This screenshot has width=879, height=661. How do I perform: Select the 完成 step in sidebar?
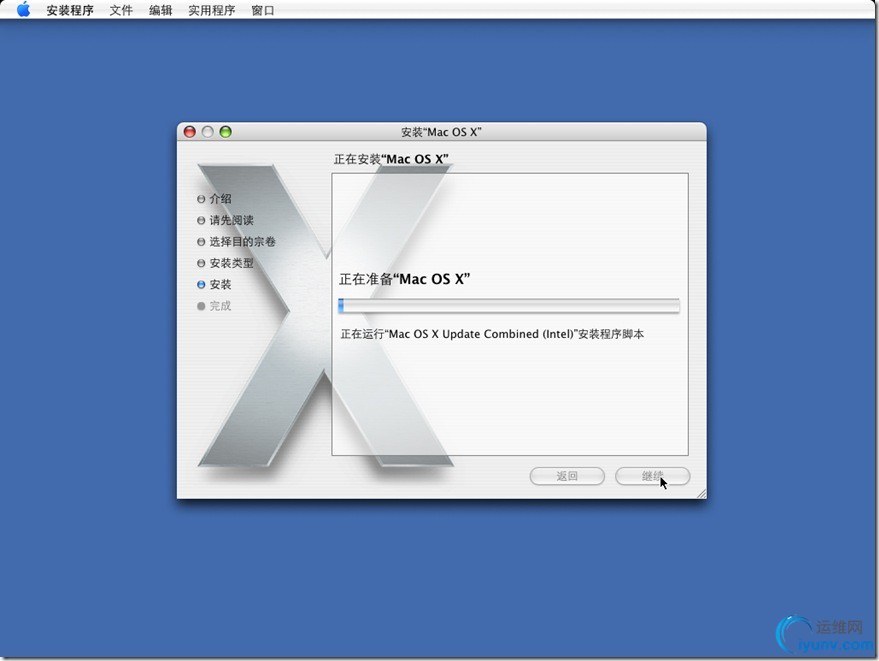[x=220, y=306]
